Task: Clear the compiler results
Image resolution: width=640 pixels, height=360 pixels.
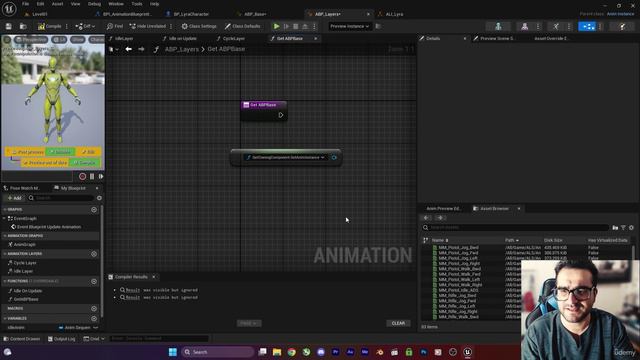Action: [x=398, y=323]
